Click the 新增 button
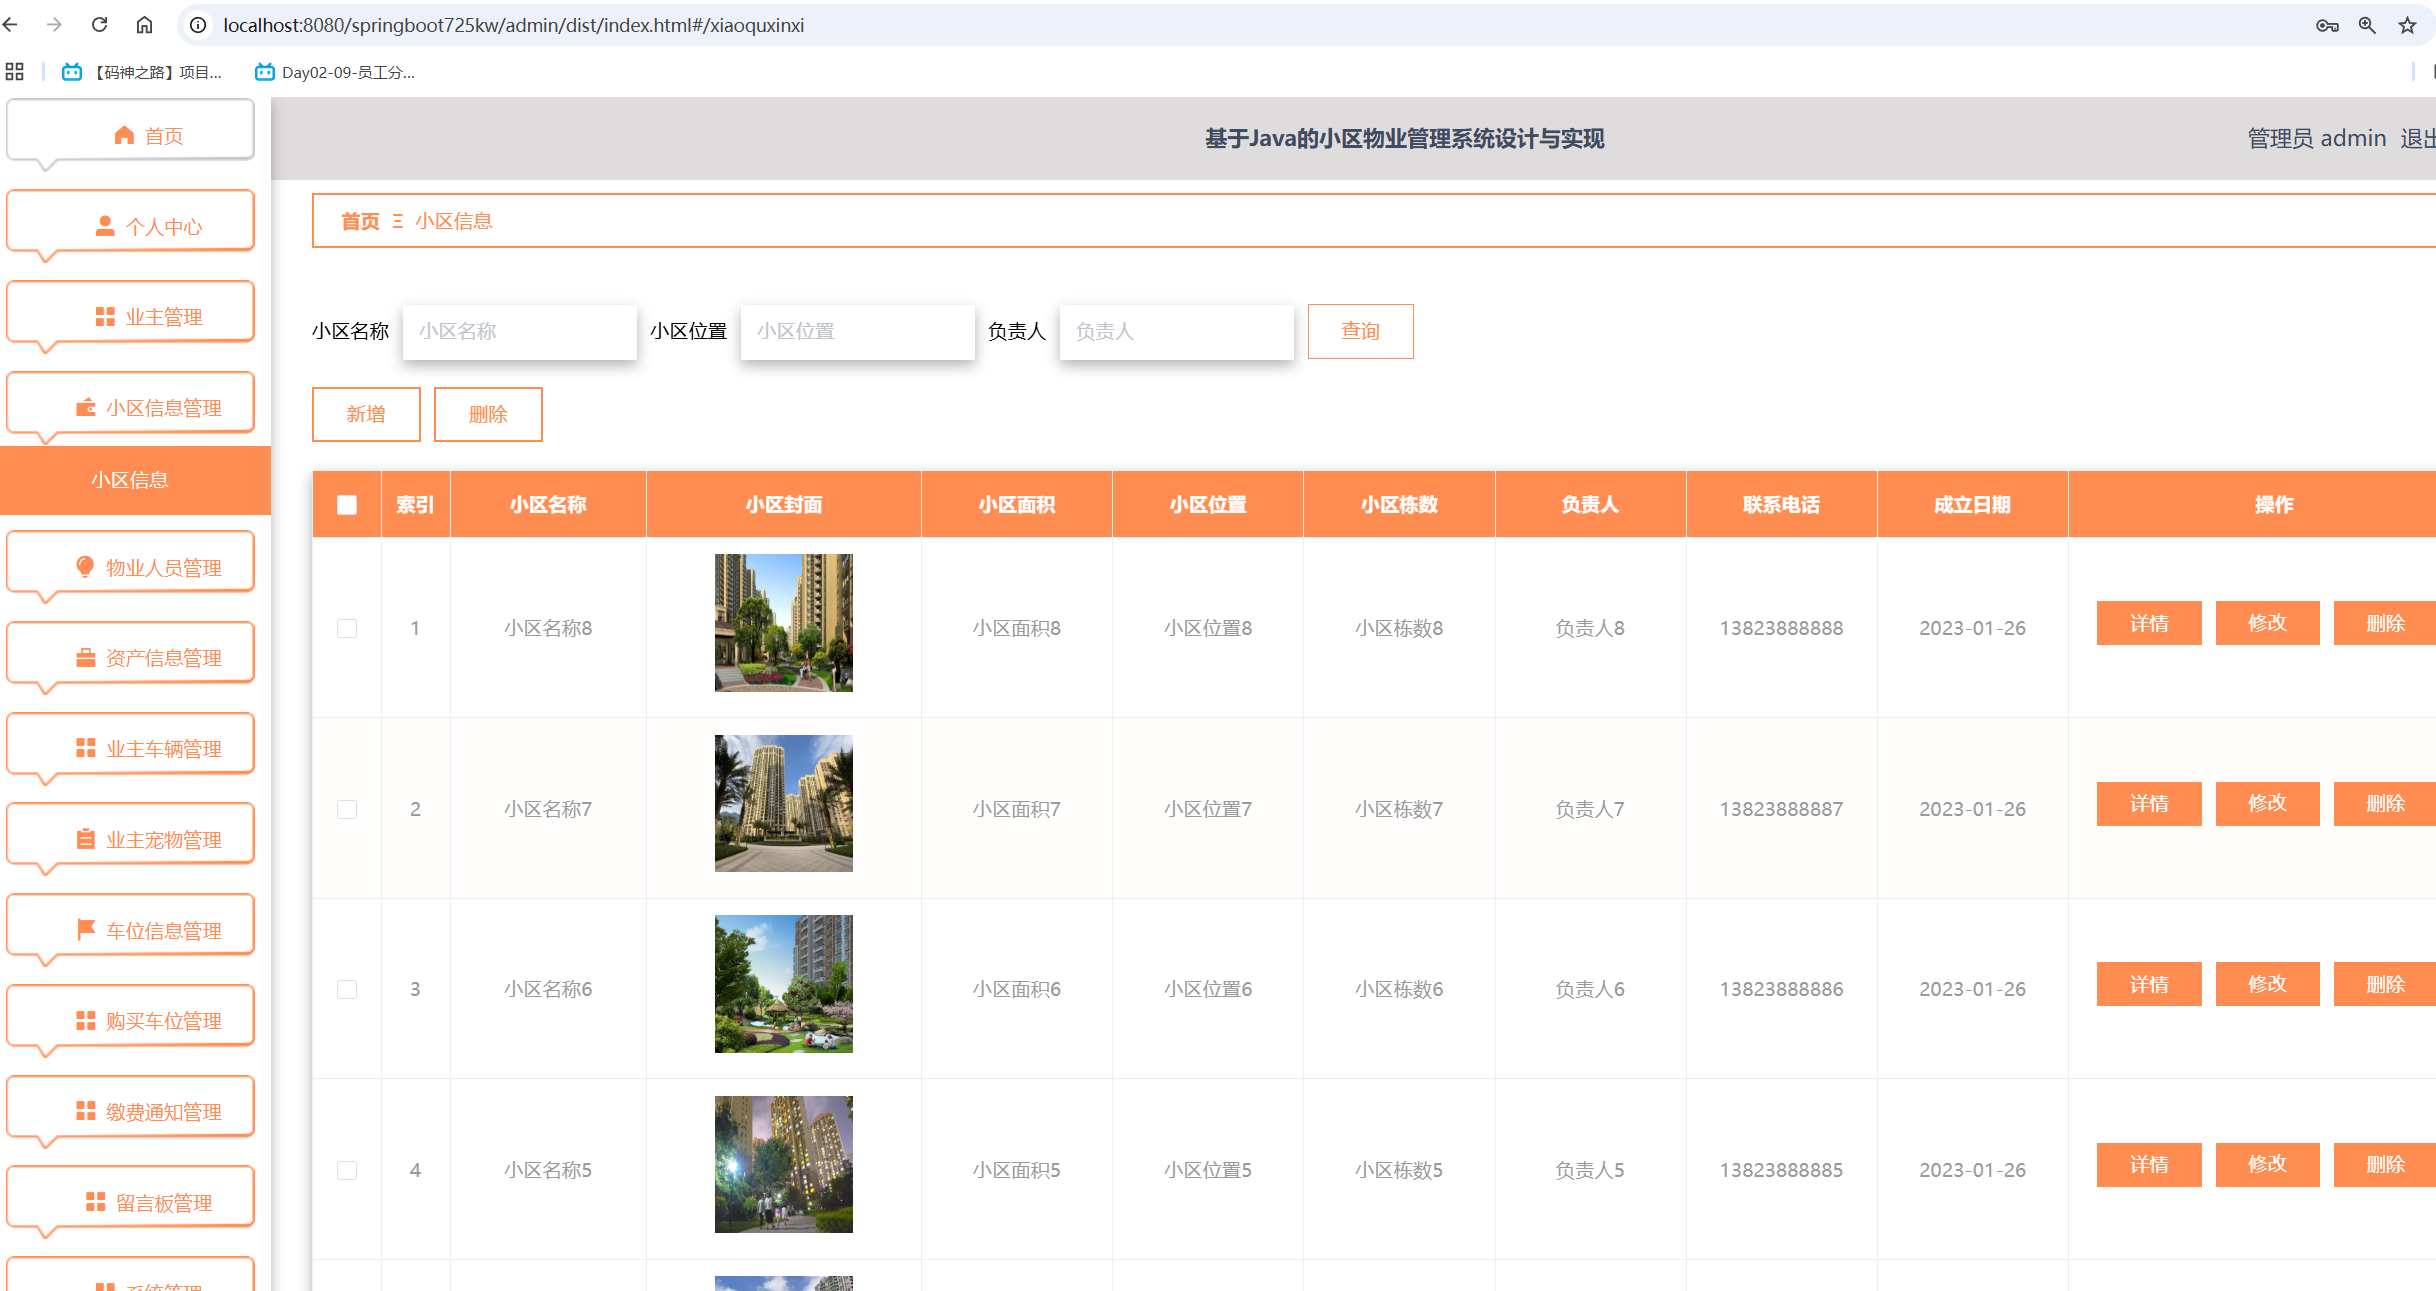2436x1291 pixels. (366, 414)
